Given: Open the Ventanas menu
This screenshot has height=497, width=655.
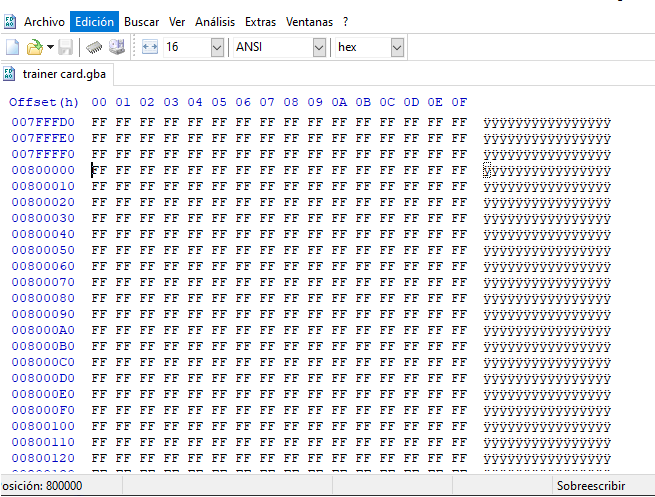Looking at the screenshot, I should click(309, 21).
